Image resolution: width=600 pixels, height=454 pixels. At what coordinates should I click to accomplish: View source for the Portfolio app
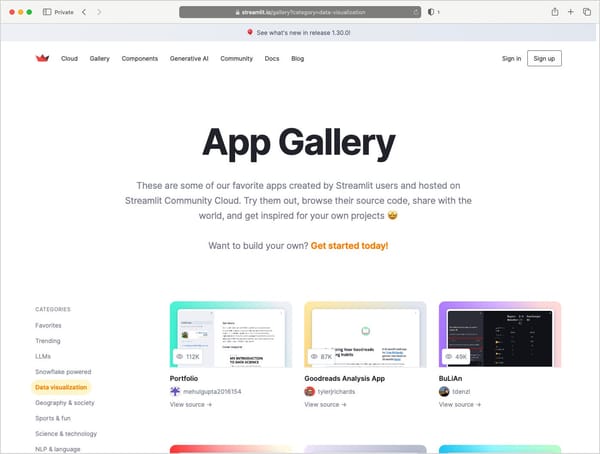tap(191, 404)
